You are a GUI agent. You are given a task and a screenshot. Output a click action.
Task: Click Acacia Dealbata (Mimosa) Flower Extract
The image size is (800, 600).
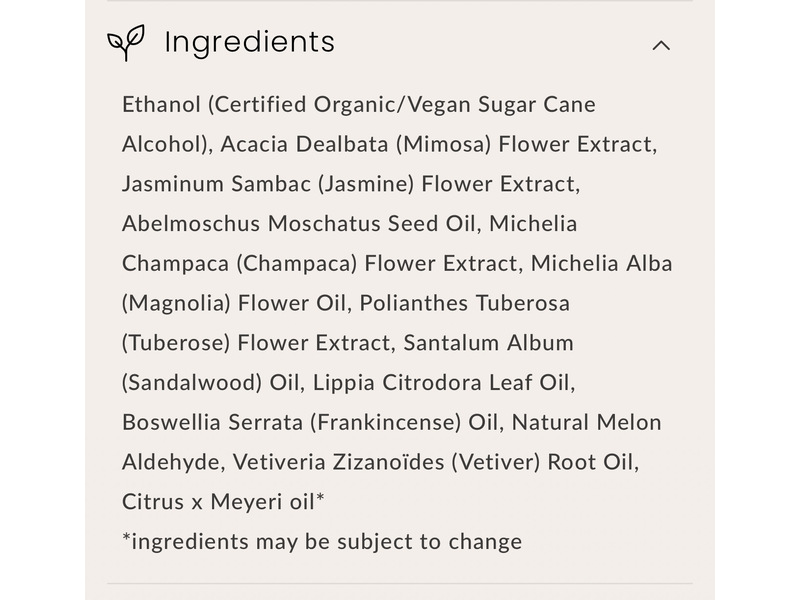(x=438, y=144)
